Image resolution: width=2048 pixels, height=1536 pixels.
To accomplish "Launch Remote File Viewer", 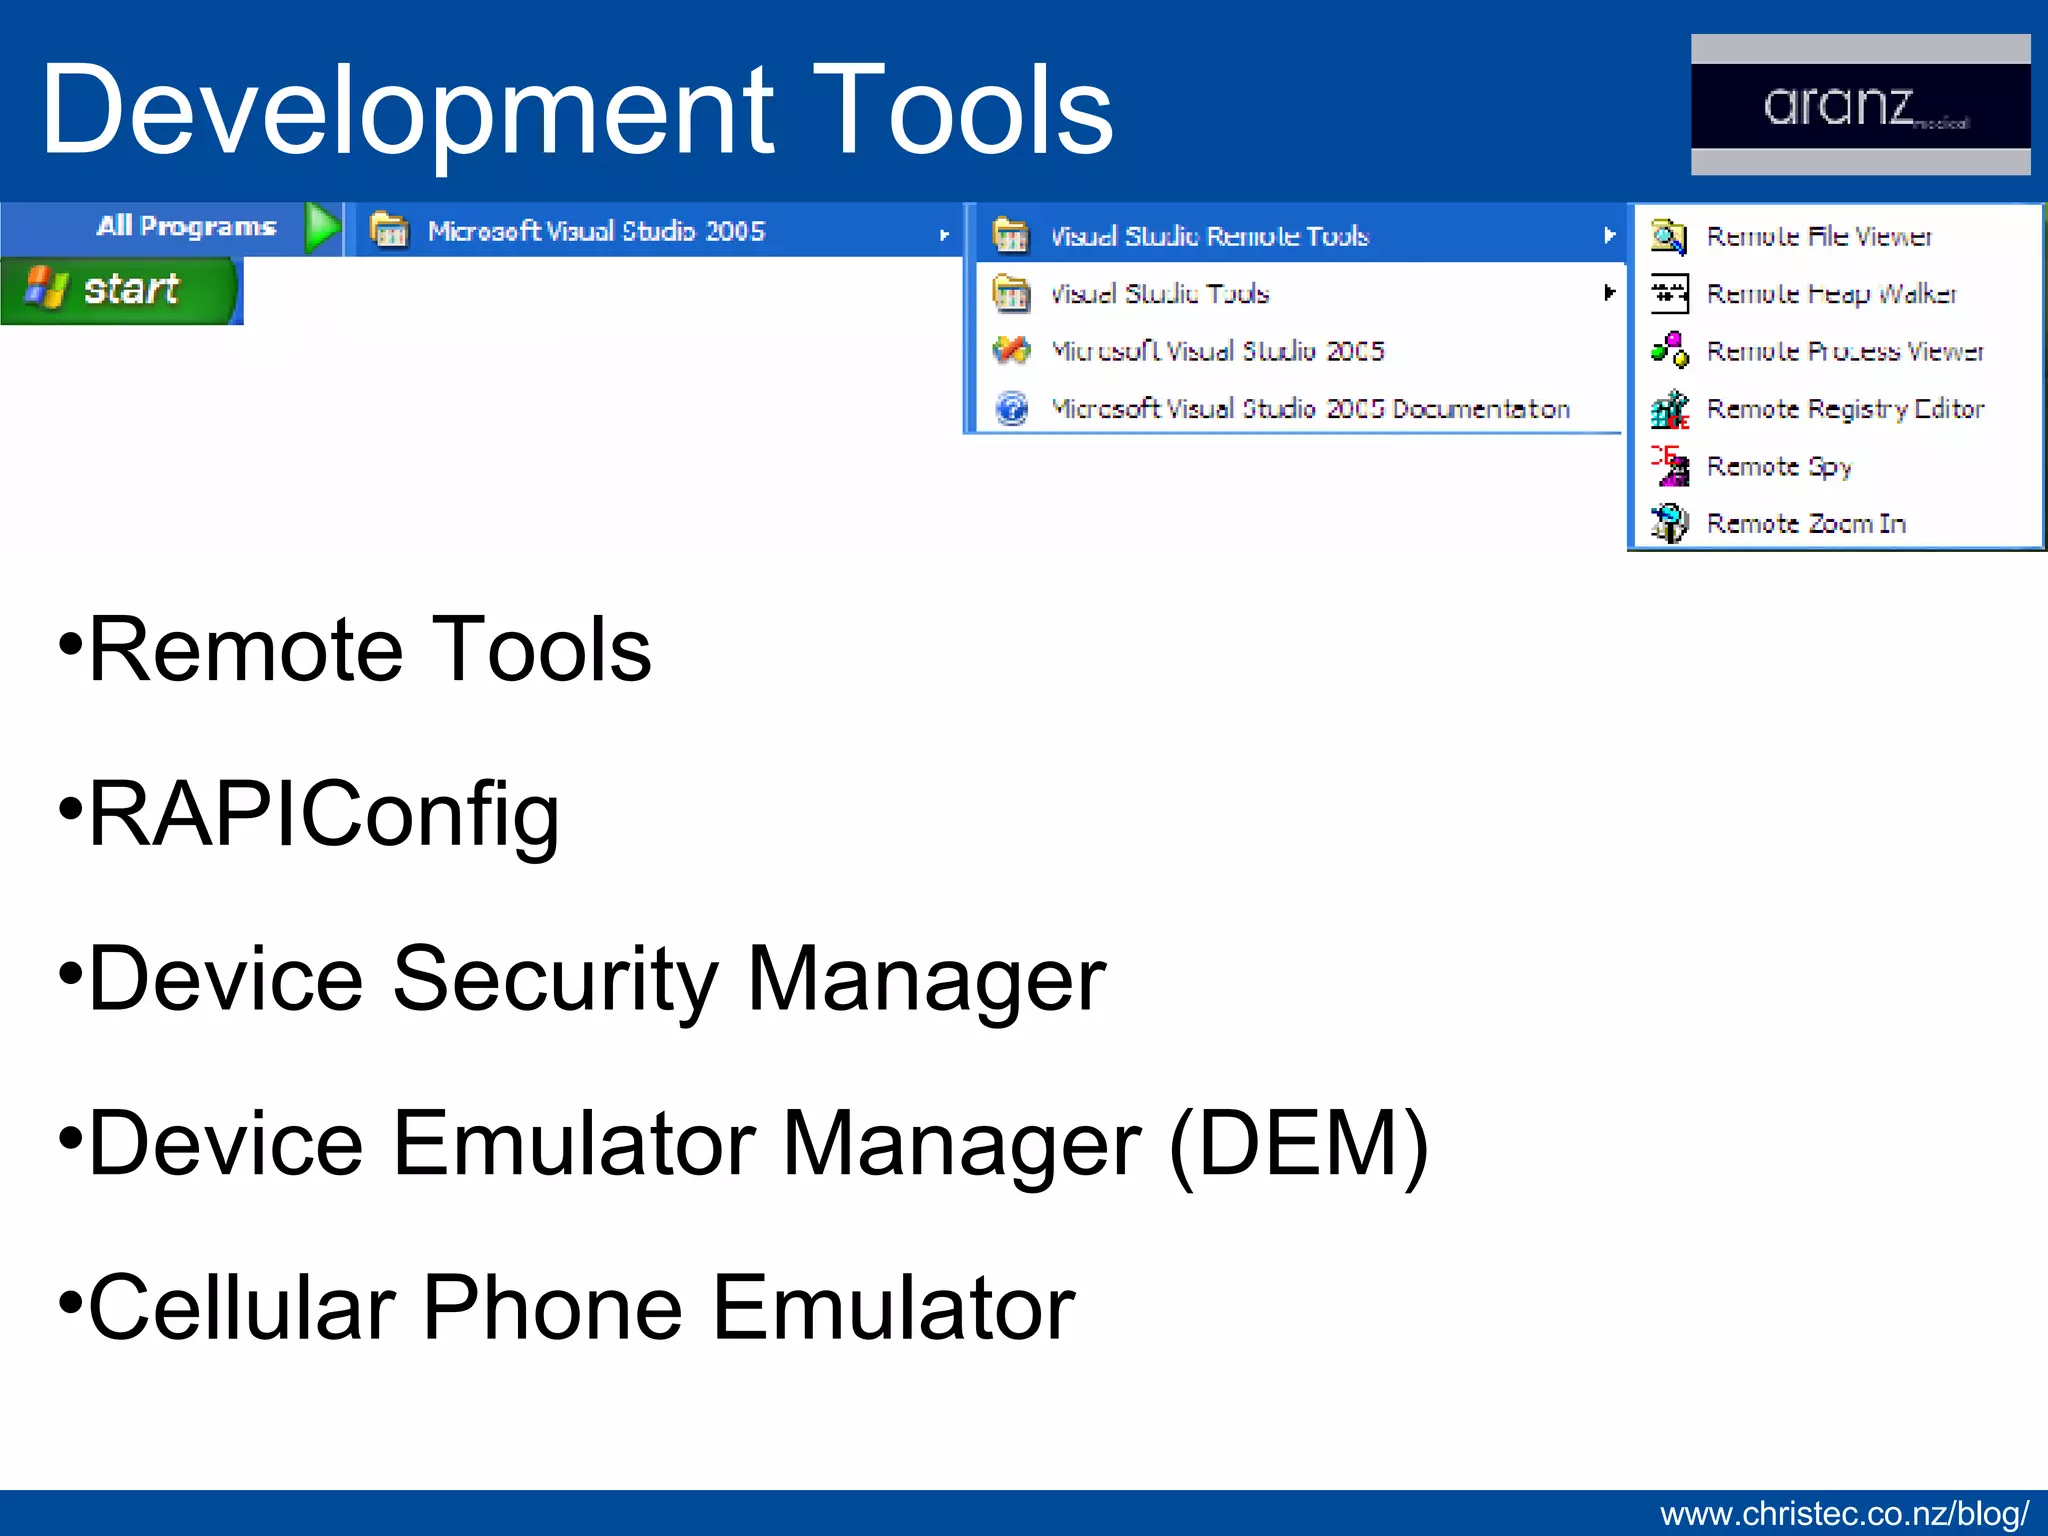I will pos(1838,236).
